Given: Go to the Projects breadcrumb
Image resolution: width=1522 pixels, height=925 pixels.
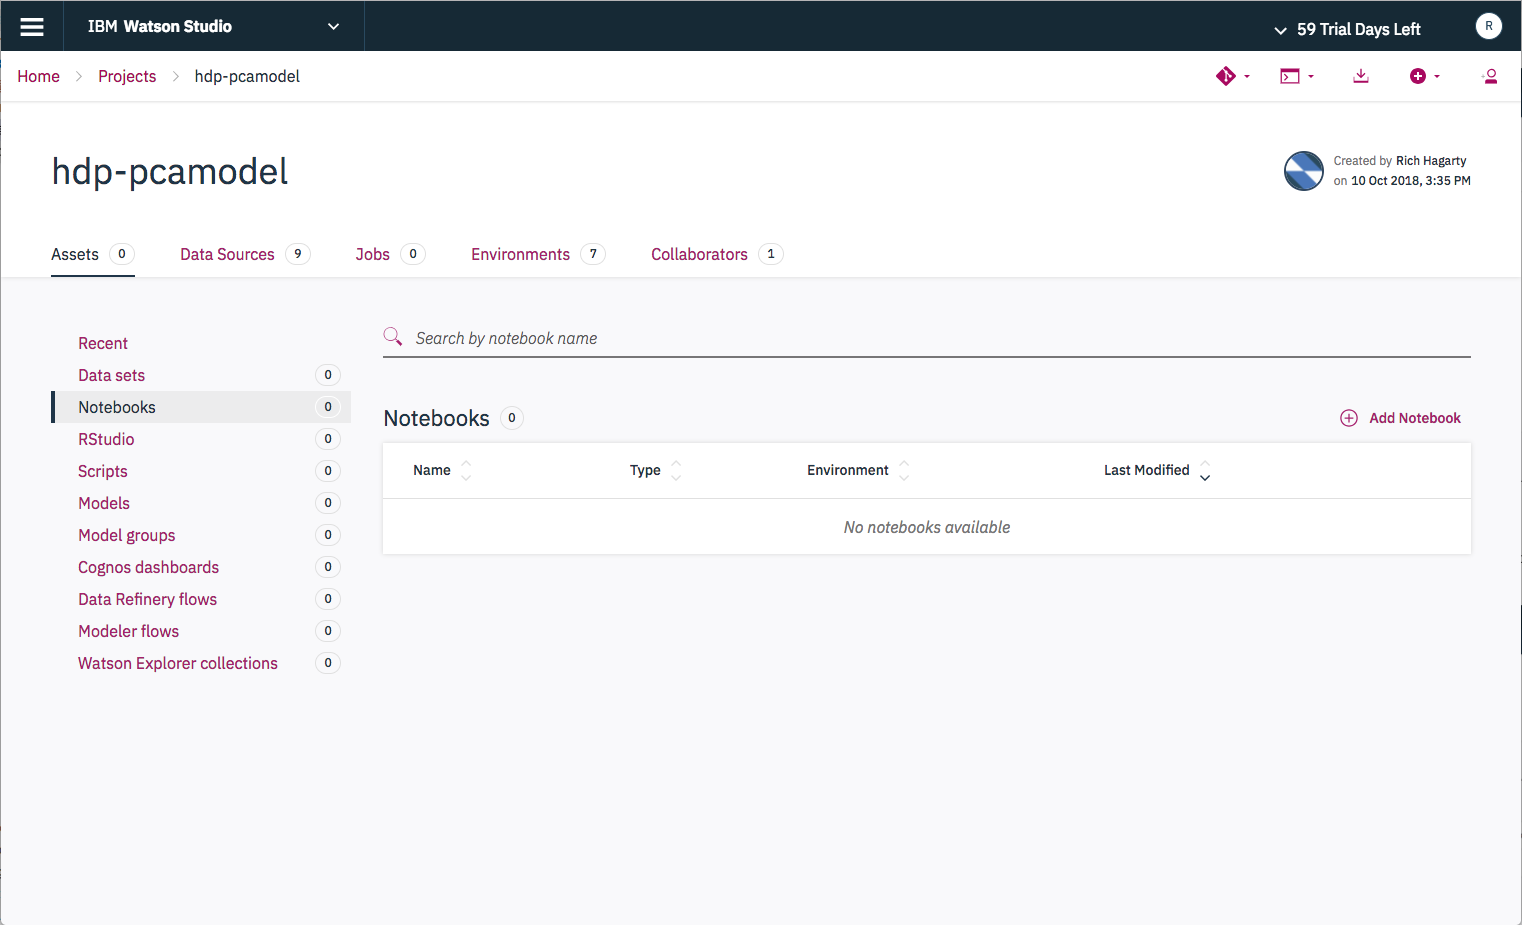Looking at the screenshot, I should (127, 76).
